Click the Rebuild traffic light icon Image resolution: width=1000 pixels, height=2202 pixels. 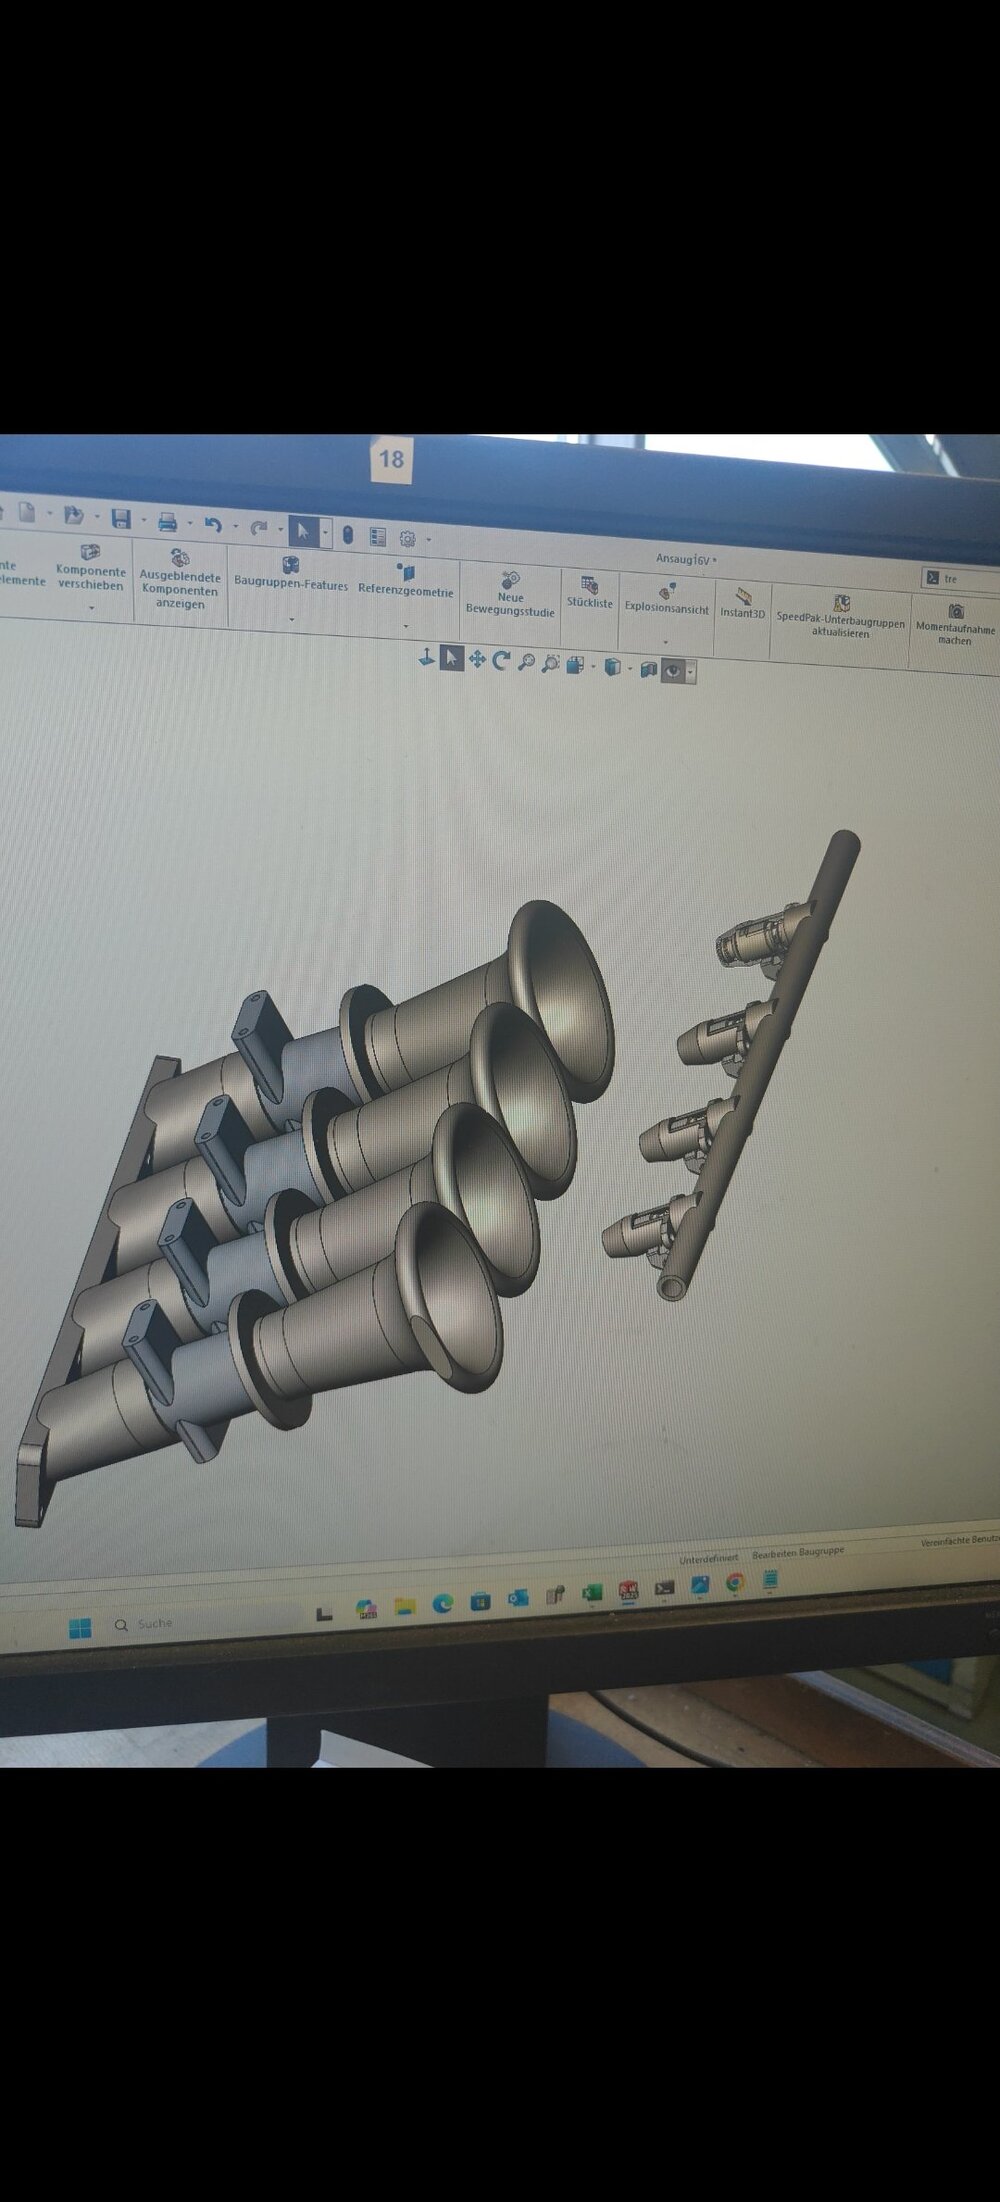point(348,535)
